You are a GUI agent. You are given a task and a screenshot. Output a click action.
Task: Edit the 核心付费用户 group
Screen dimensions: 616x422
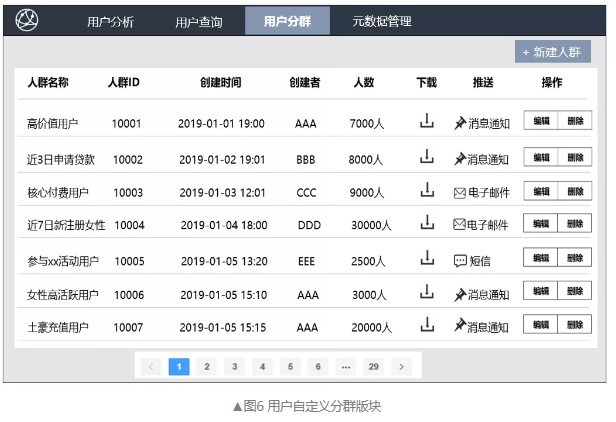(x=541, y=191)
